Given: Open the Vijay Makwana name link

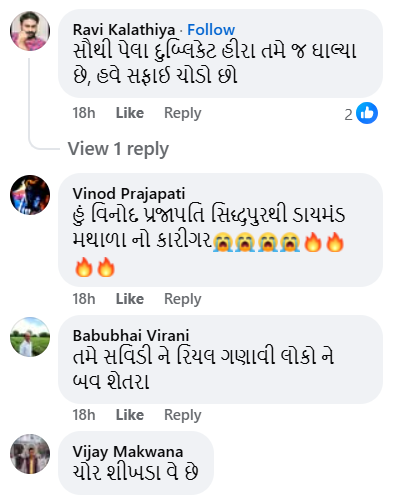Looking at the screenshot, I should 128,452.
